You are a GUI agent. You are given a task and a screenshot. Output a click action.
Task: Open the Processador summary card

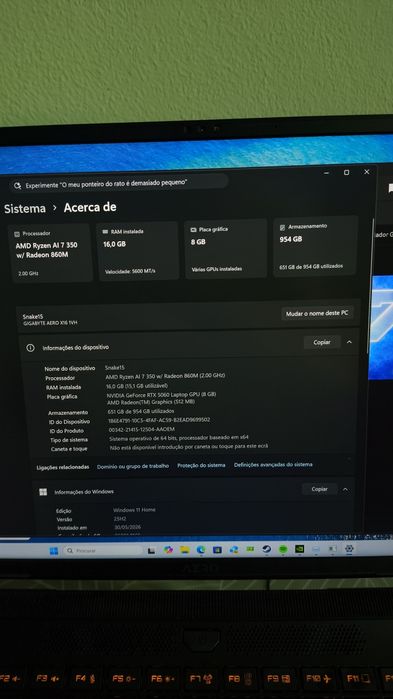[x=50, y=253]
